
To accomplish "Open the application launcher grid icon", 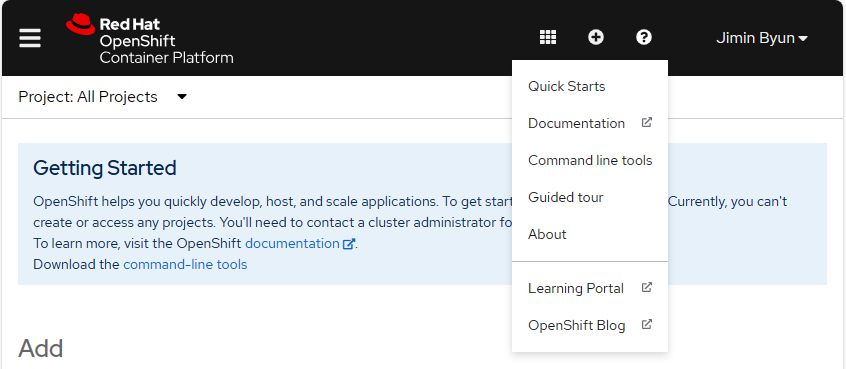I will [x=548, y=37].
